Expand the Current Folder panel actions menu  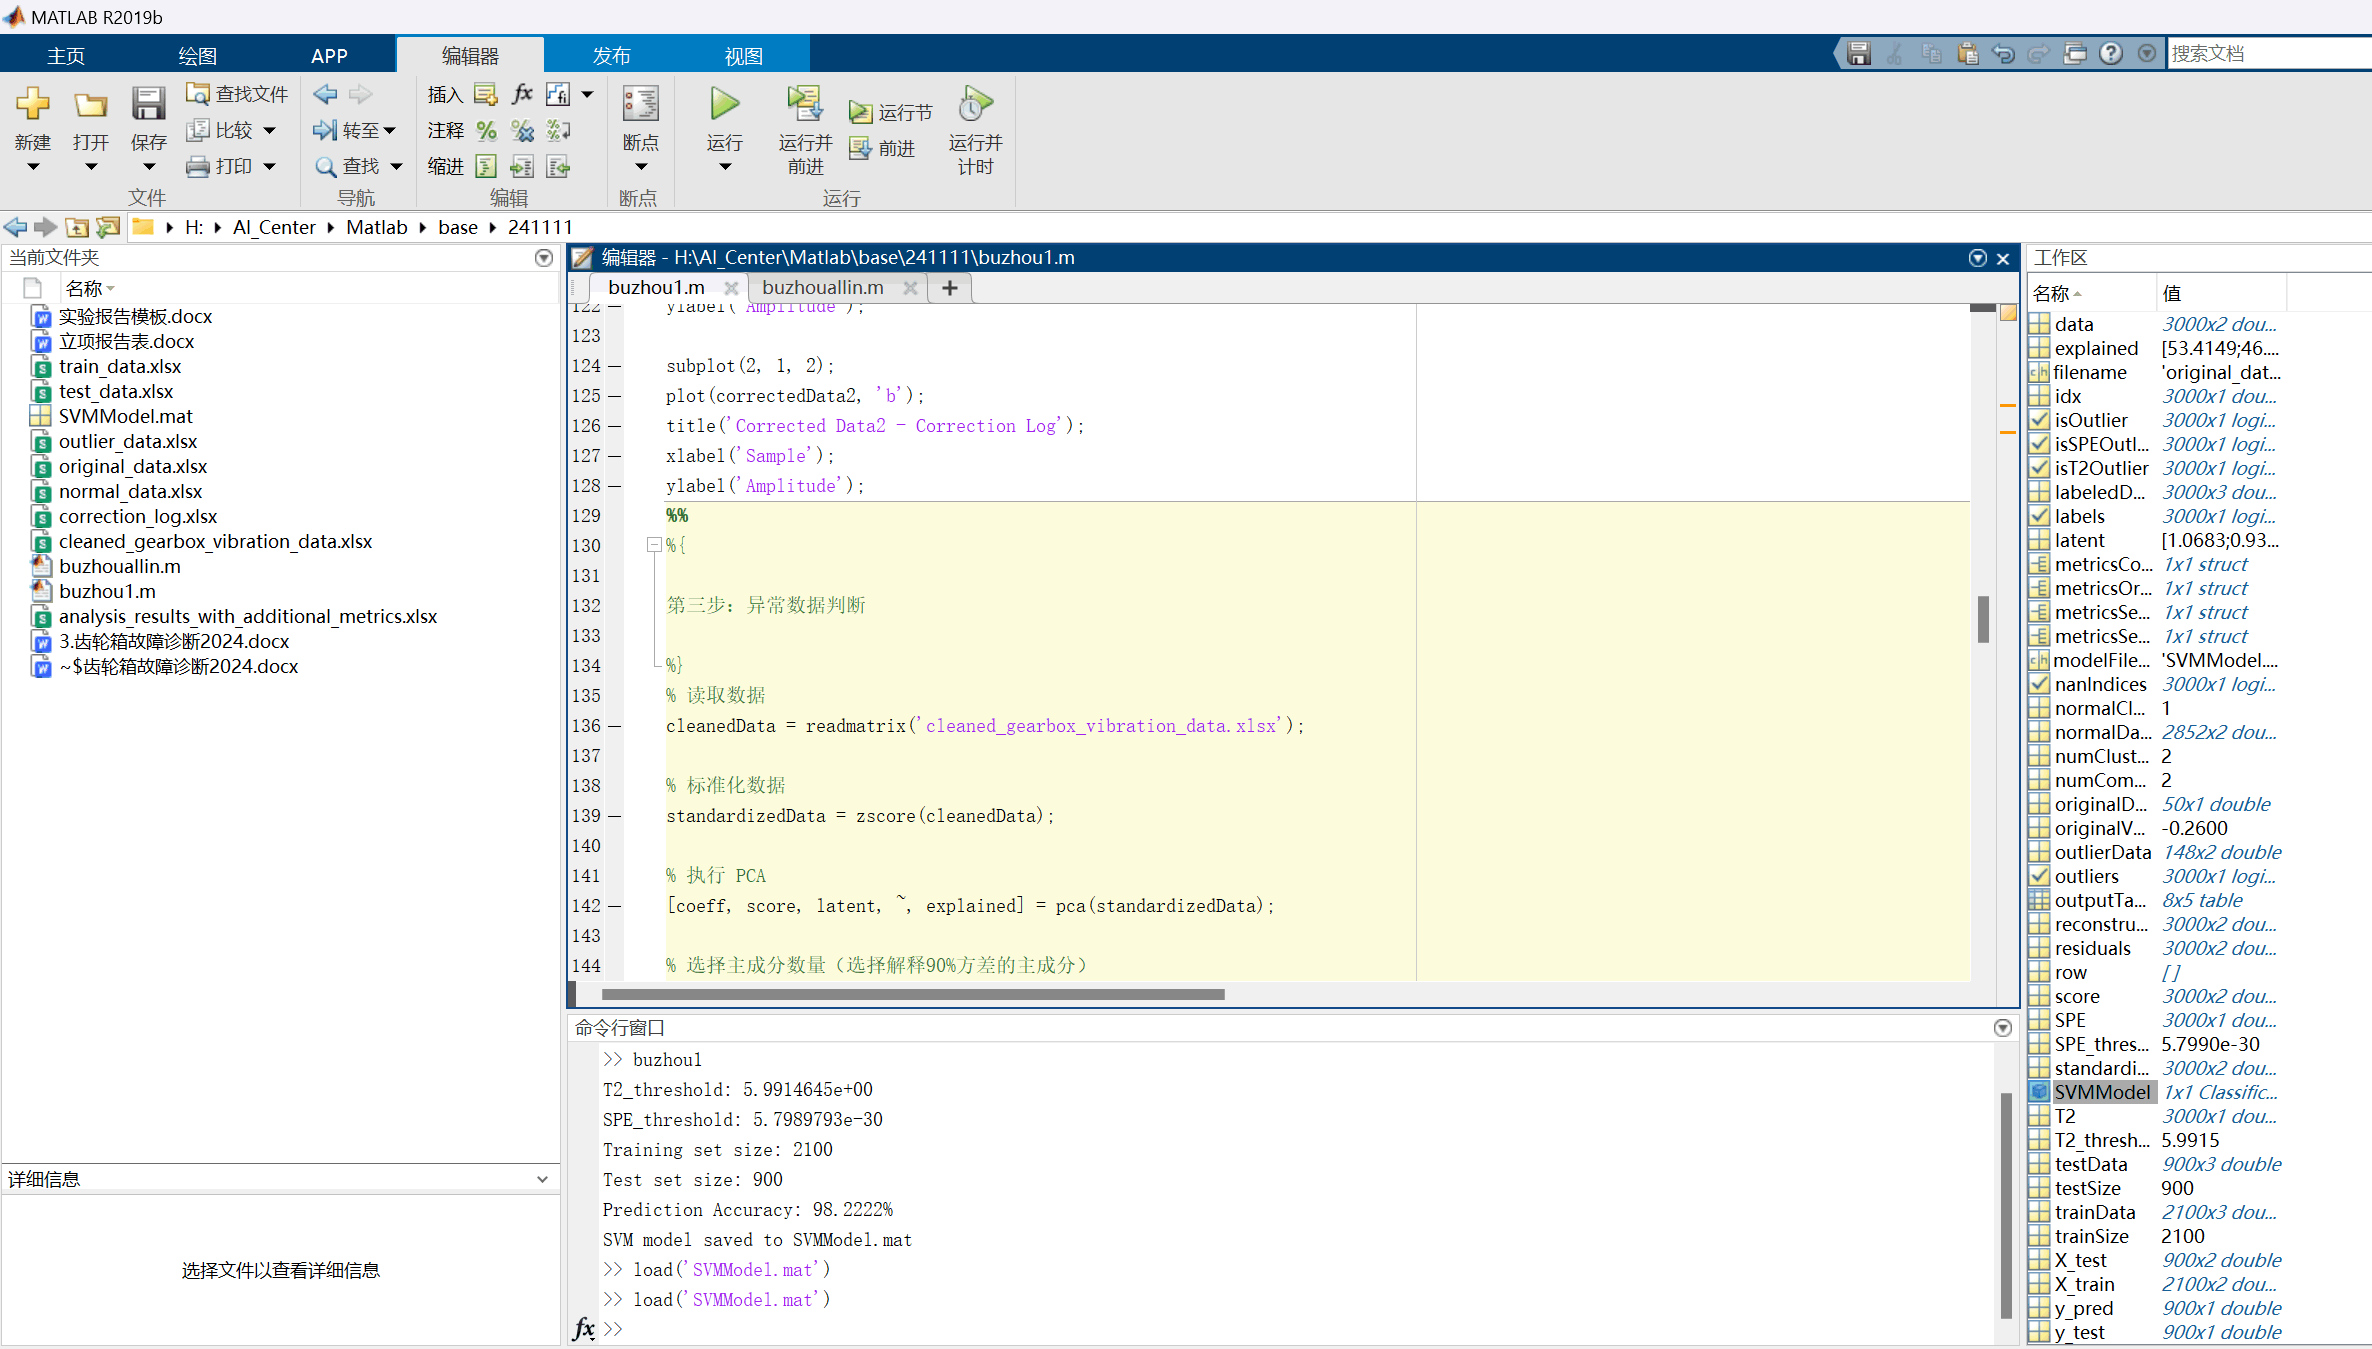tap(544, 258)
